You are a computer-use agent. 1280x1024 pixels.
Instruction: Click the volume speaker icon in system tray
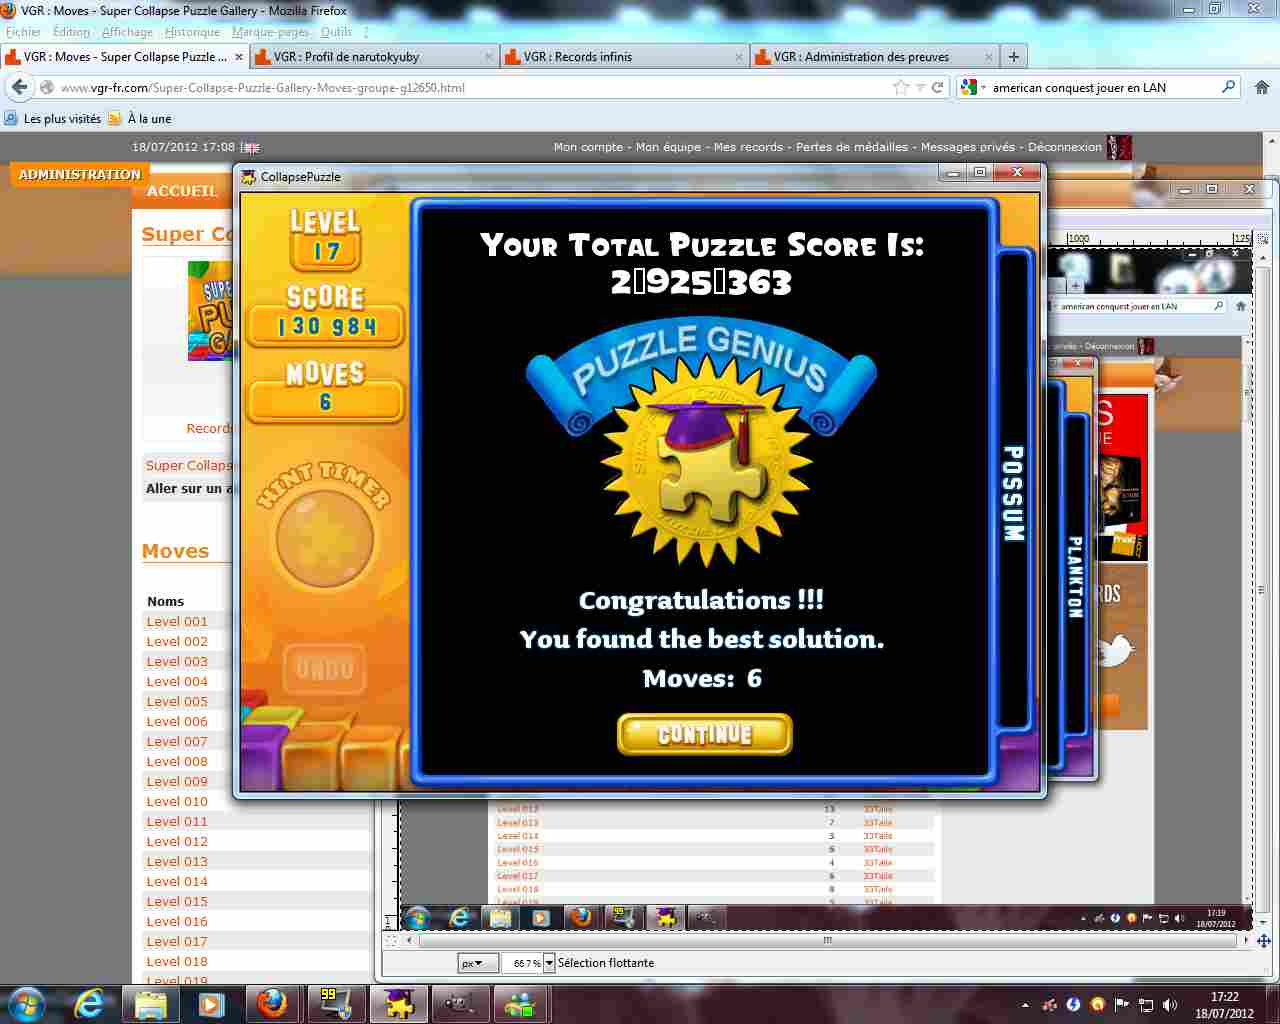1169,1004
